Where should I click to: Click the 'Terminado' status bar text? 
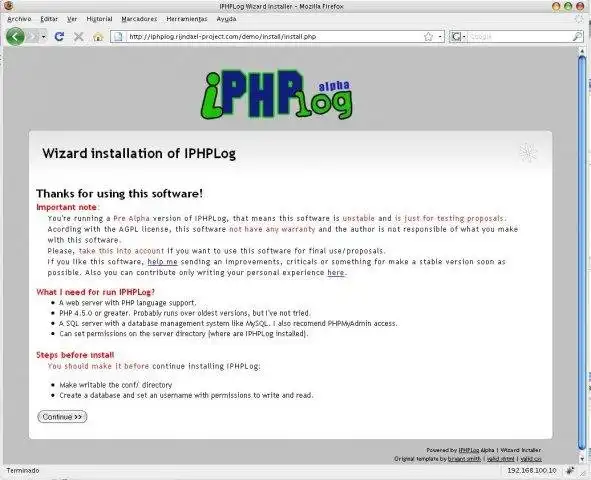pyautogui.click(x=23, y=470)
